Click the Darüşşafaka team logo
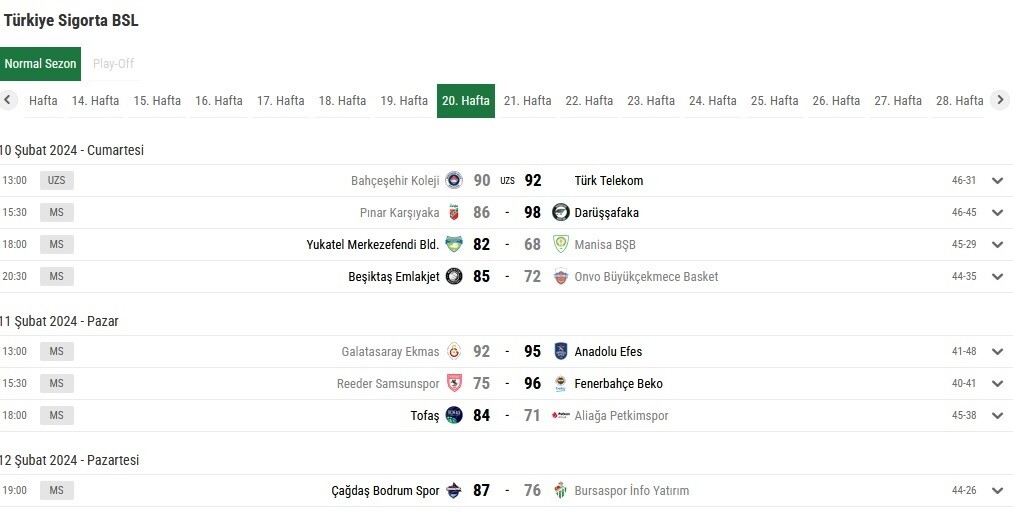The image size is (1013, 517). tap(561, 212)
